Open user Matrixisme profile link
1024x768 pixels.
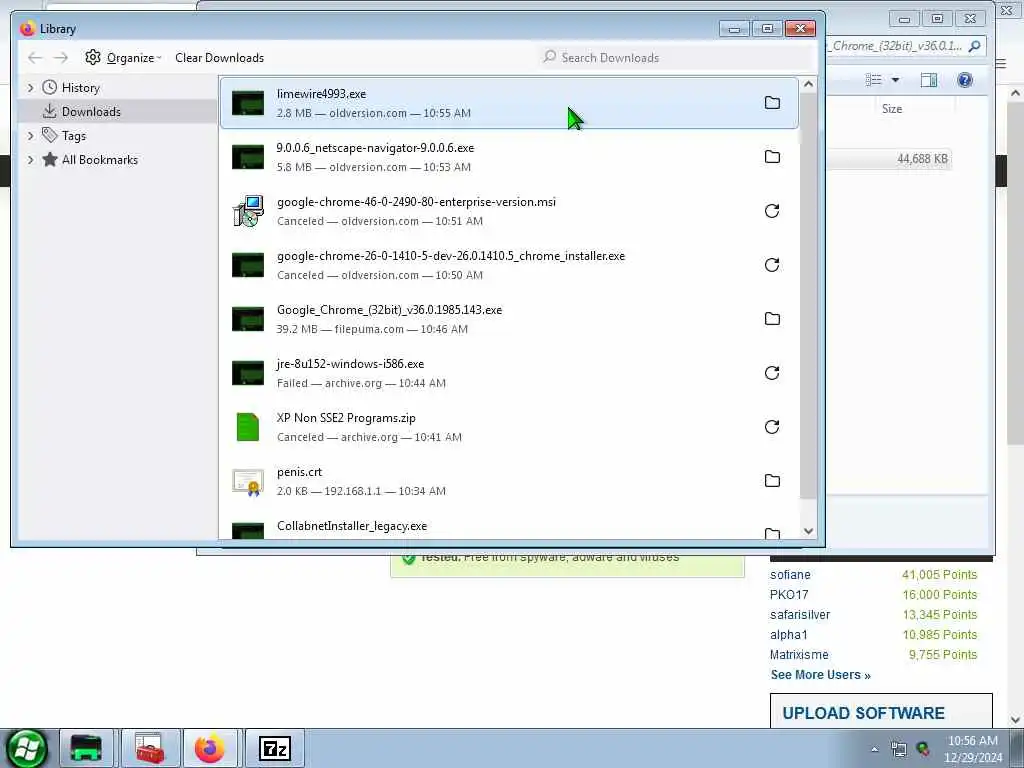pos(799,654)
